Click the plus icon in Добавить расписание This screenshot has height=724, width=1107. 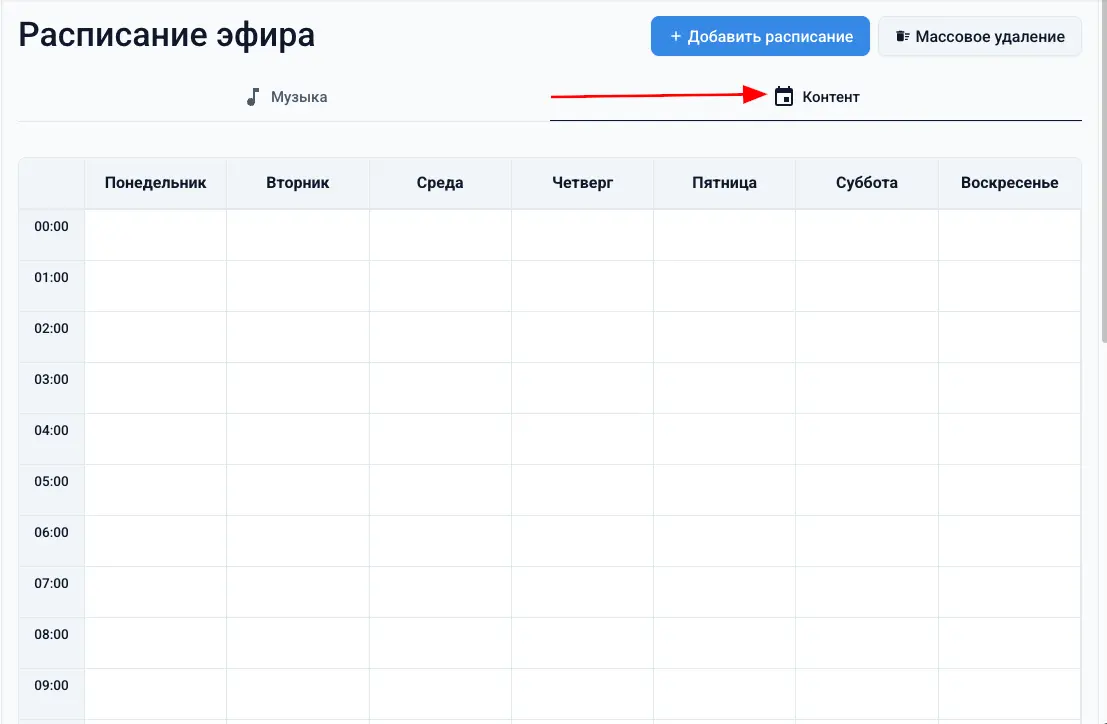pos(676,35)
